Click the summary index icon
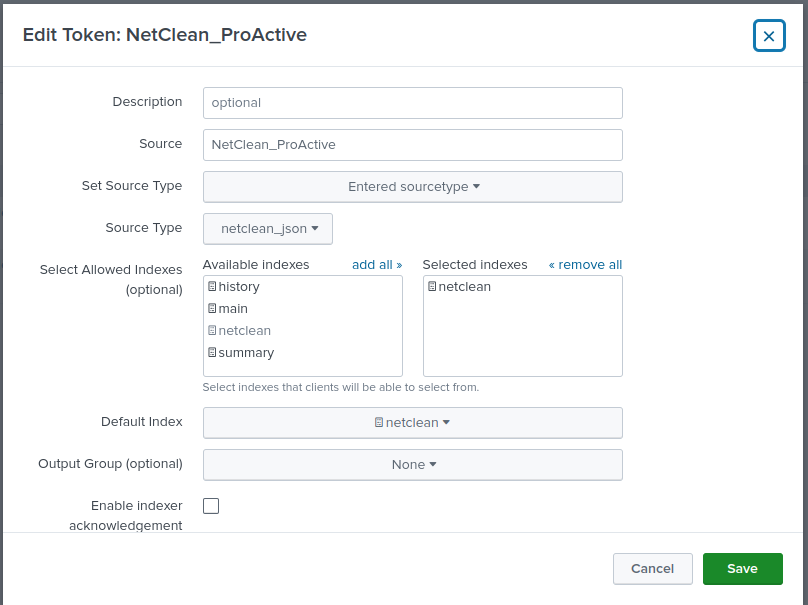This screenshot has width=808, height=605. 212,352
